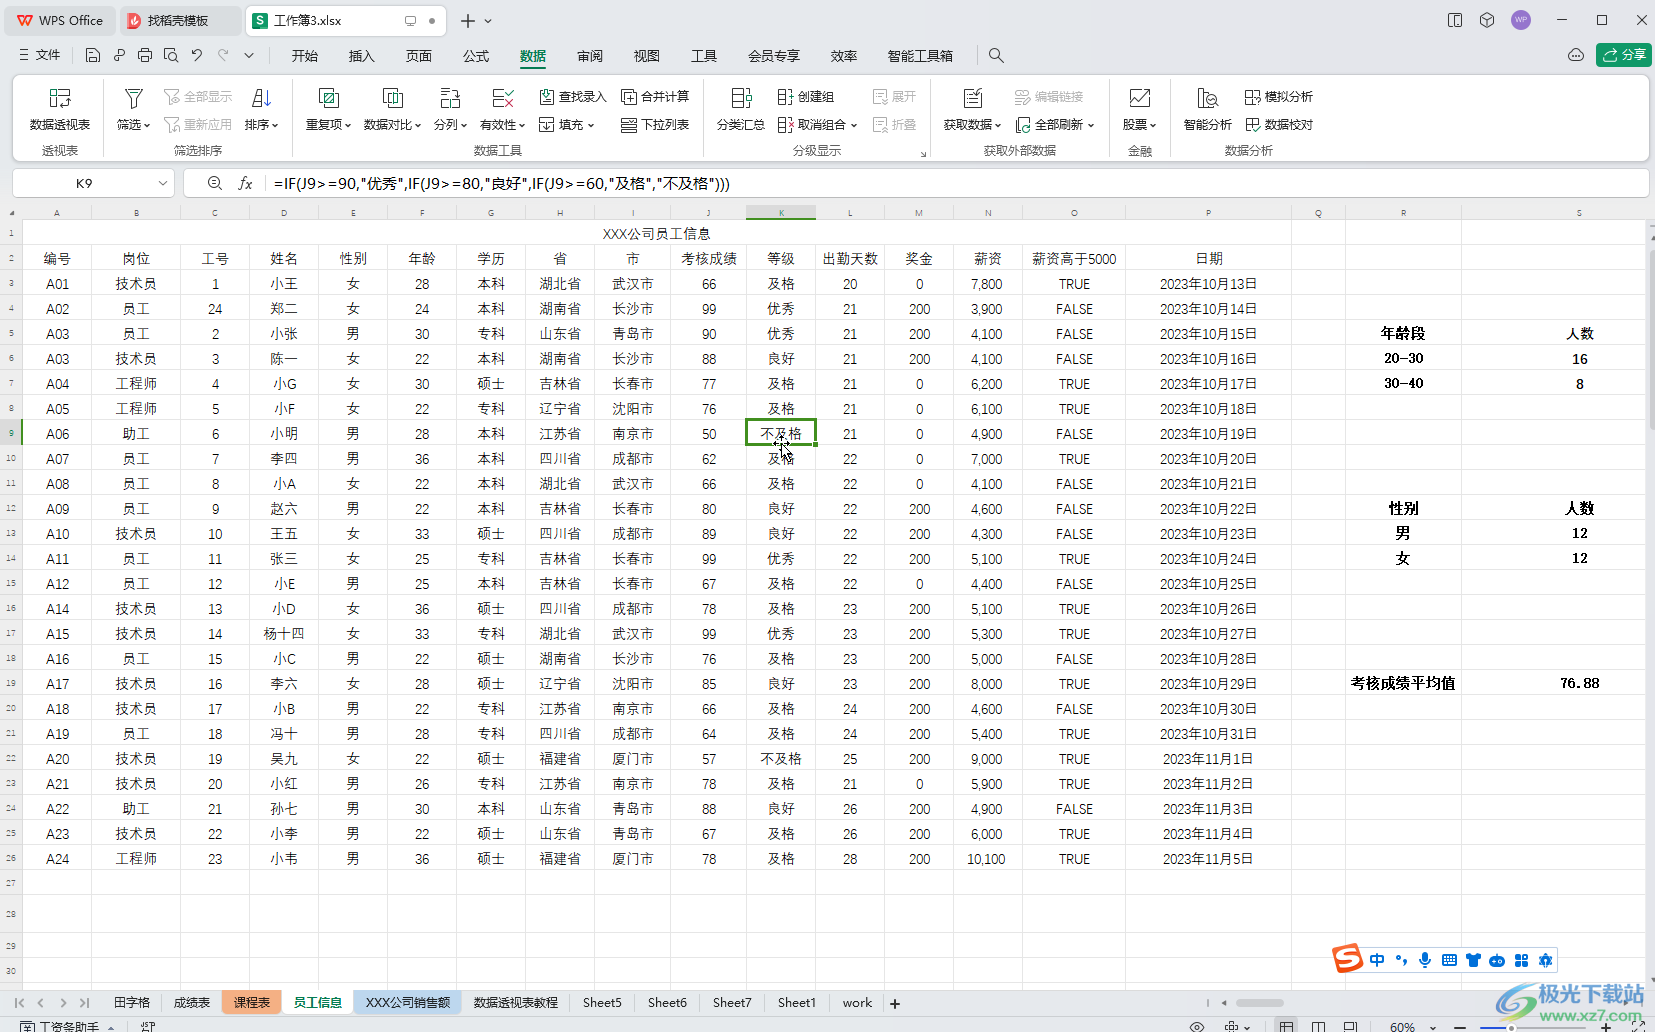Image resolution: width=1655 pixels, height=1032 pixels.
Task: Click the user avatar in title bar
Action: pos(1521,20)
